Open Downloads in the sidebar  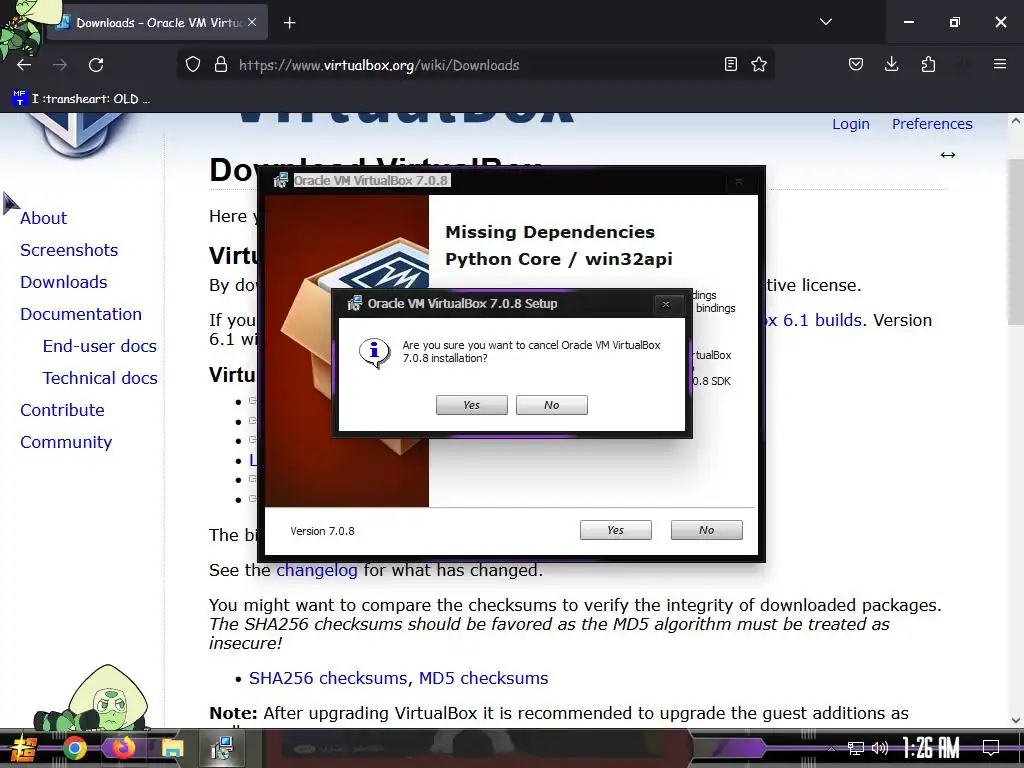pyautogui.click(x=63, y=282)
